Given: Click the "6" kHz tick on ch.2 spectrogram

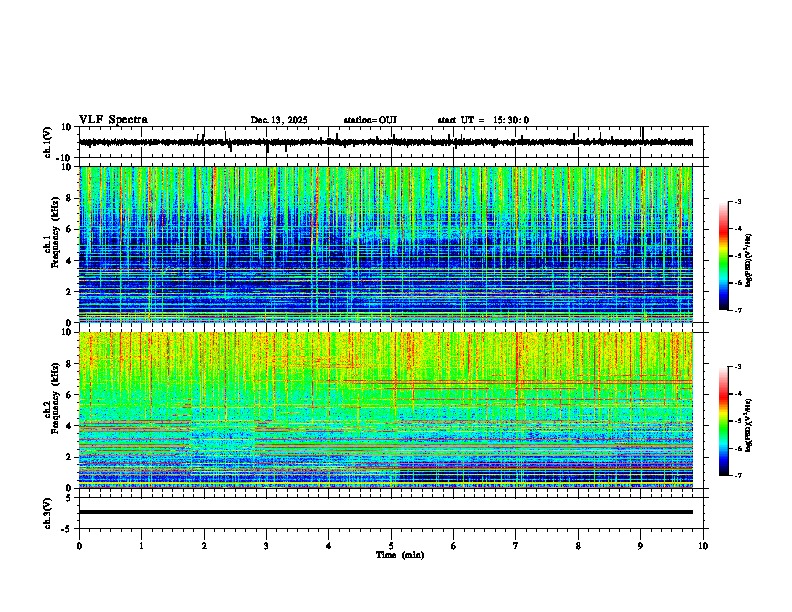Looking at the screenshot, I should [x=70, y=395].
